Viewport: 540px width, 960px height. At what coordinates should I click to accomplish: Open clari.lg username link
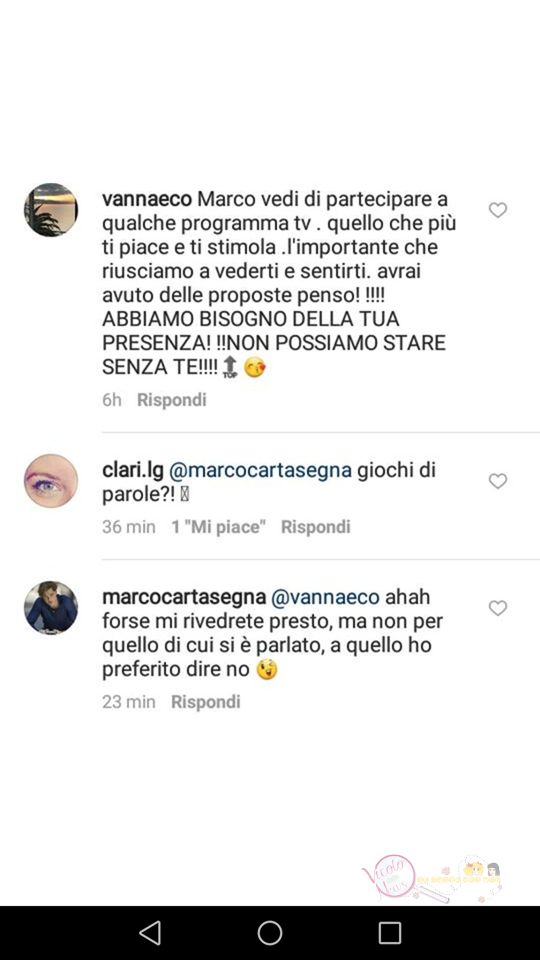(133, 470)
